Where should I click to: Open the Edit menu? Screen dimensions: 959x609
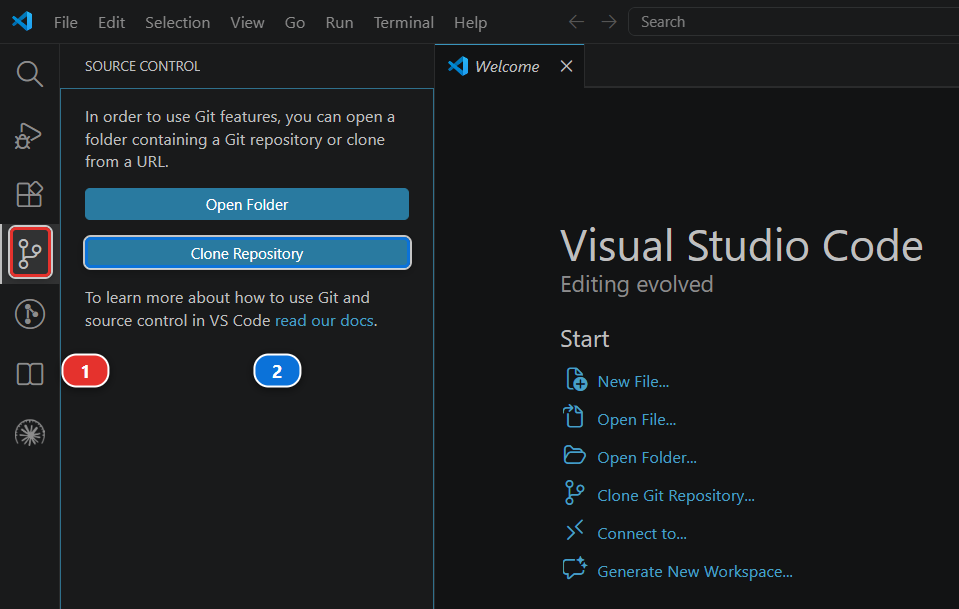click(x=111, y=23)
